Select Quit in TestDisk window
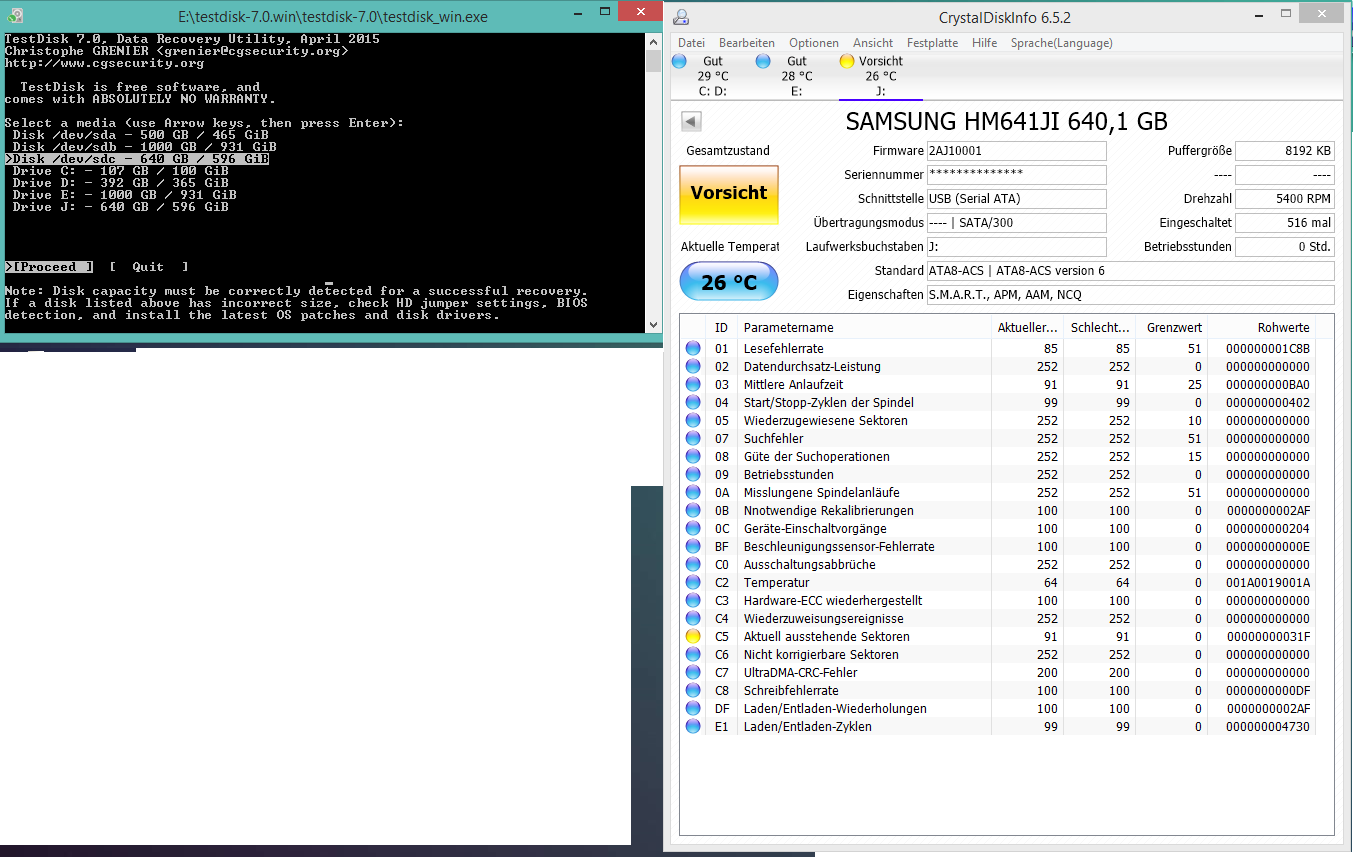The width and height of the screenshot is (1353, 857). coord(149,267)
